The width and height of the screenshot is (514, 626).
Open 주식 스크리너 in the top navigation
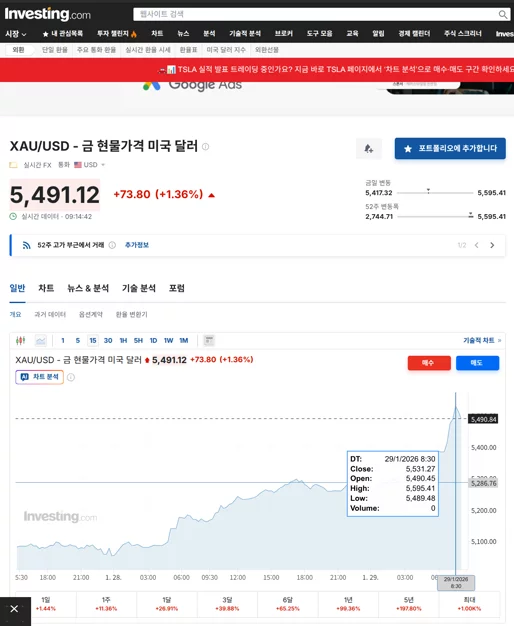(463, 34)
